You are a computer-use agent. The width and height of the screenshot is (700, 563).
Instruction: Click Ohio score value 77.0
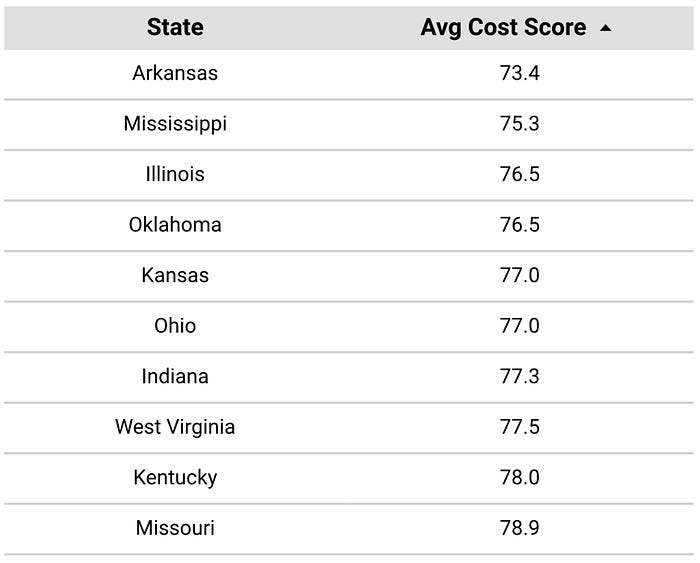coord(519,326)
